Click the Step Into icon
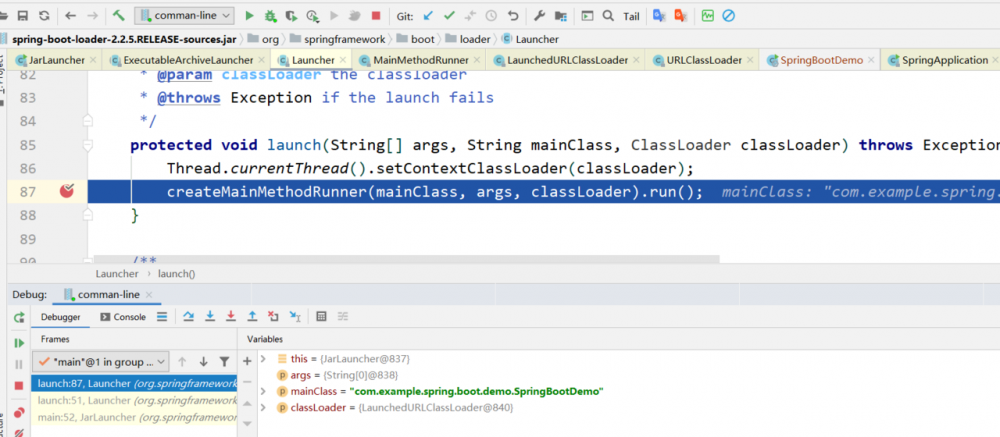The image size is (1000, 437). (210, 316)
